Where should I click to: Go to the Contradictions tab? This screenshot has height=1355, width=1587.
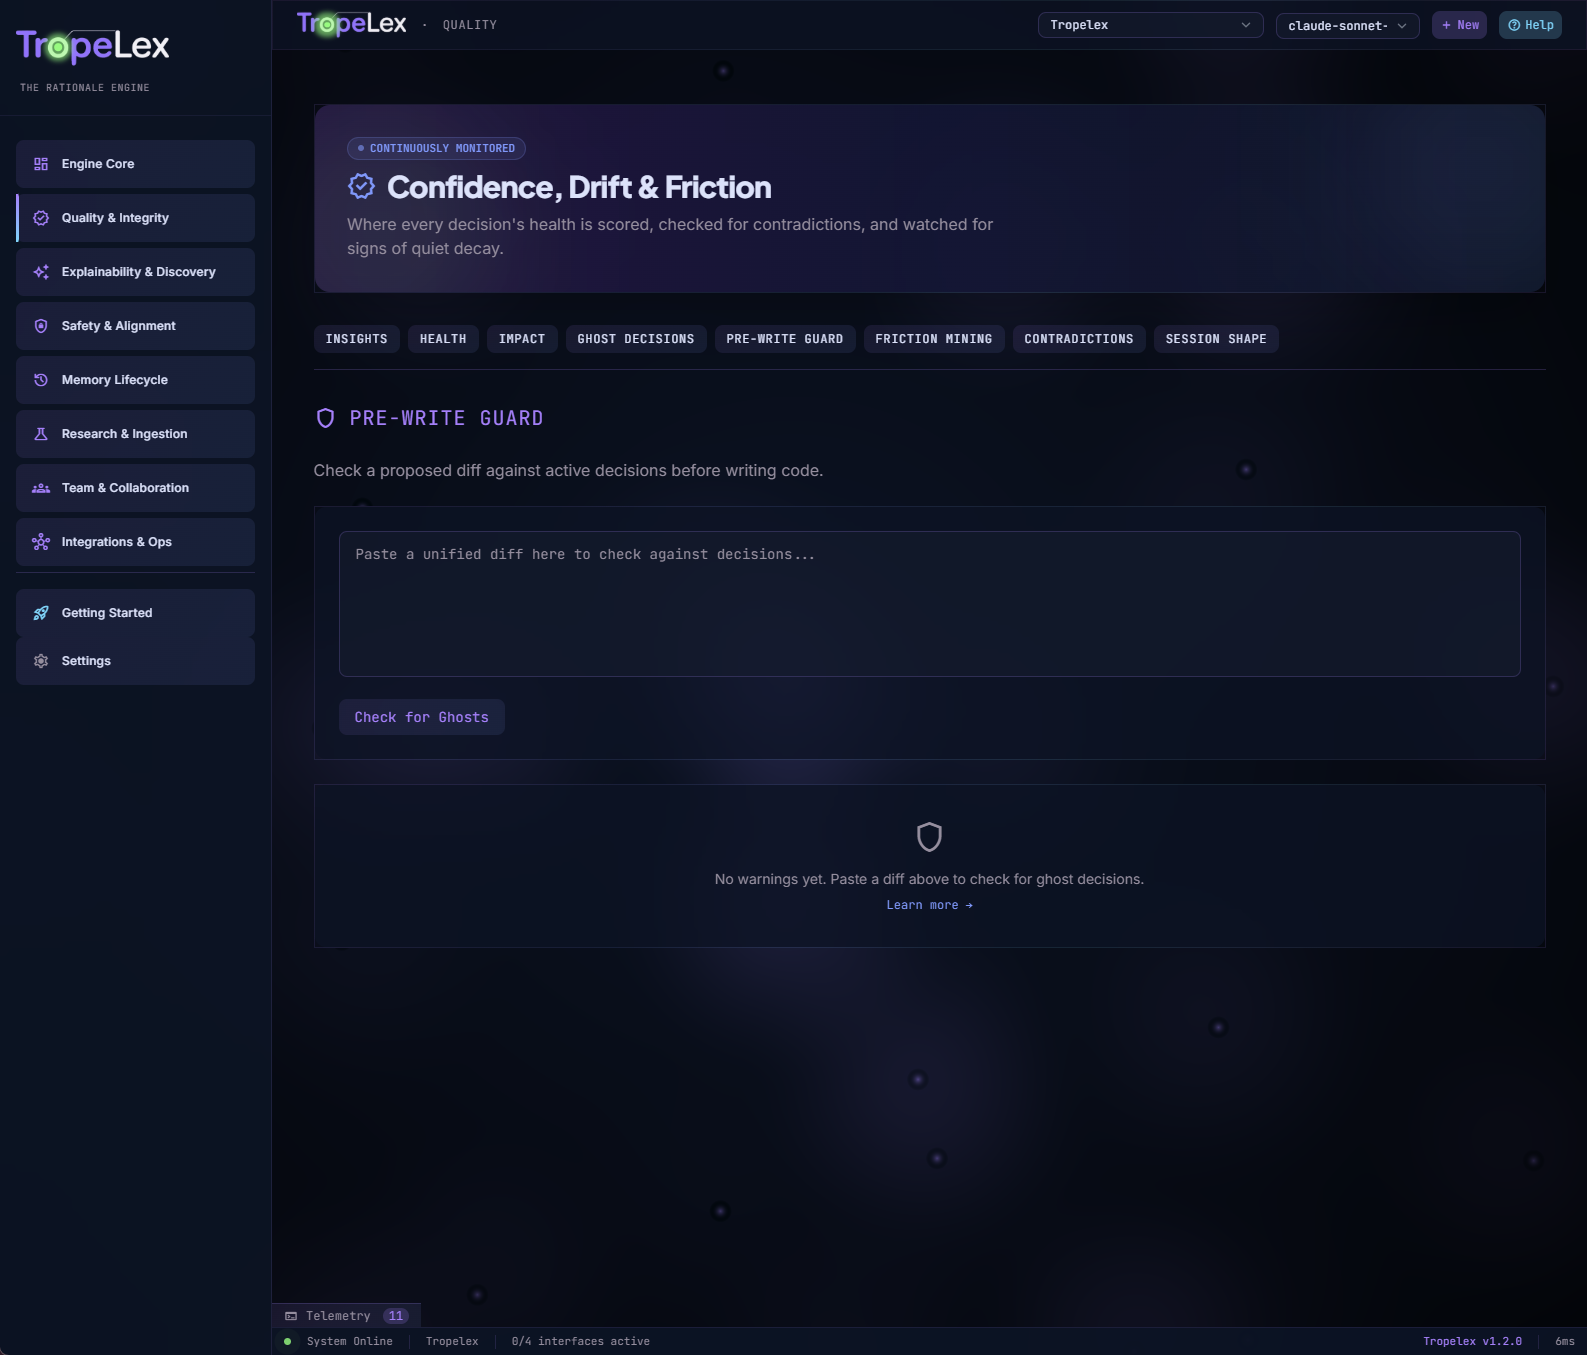[x=1079, y=339]
